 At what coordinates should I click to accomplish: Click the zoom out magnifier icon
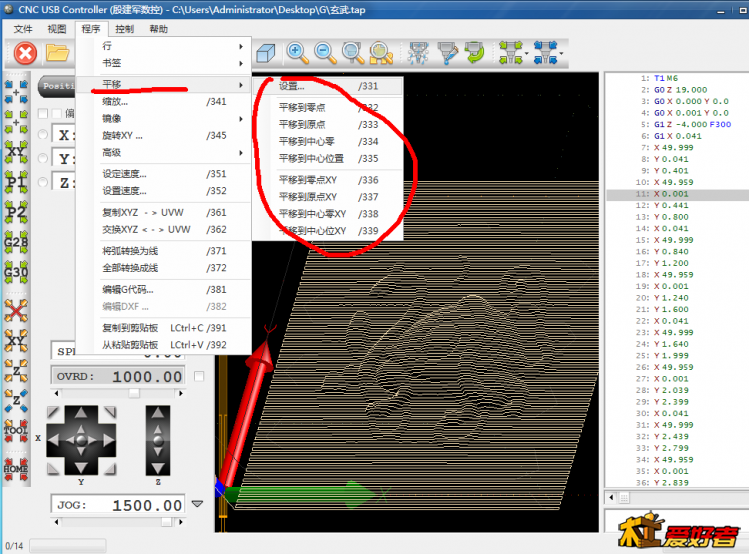point(325,53)
